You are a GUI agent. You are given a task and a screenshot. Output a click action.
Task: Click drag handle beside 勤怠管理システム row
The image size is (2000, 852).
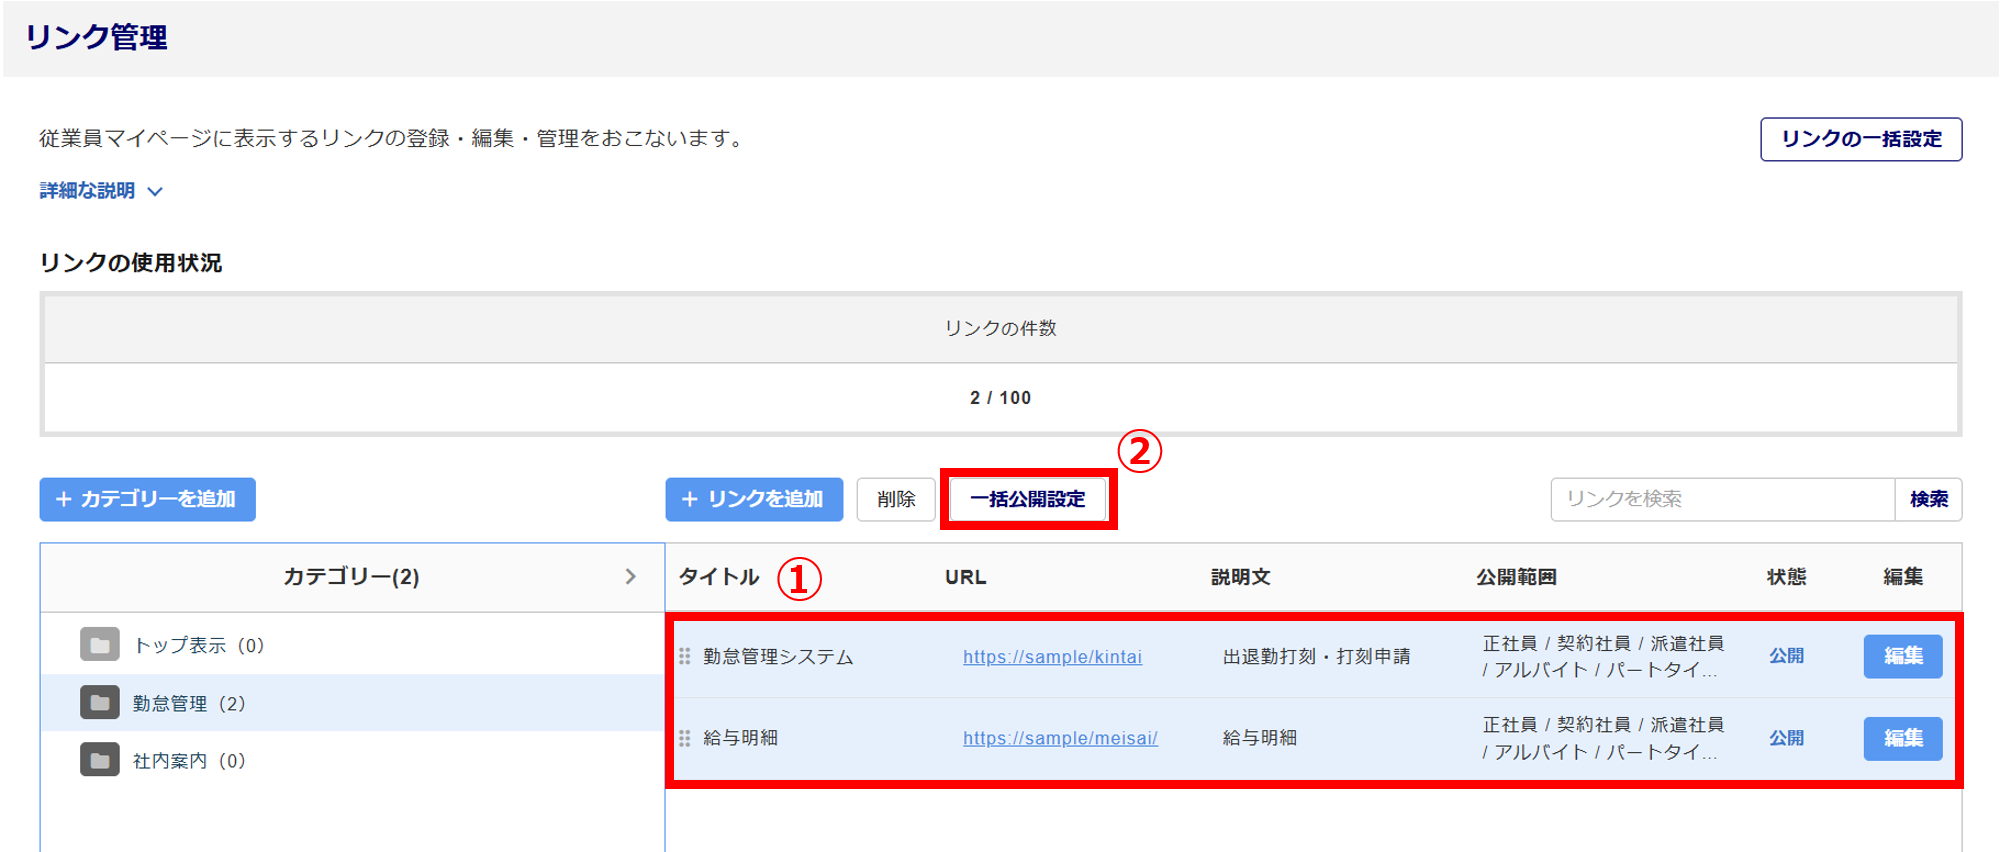click(685, 656)
